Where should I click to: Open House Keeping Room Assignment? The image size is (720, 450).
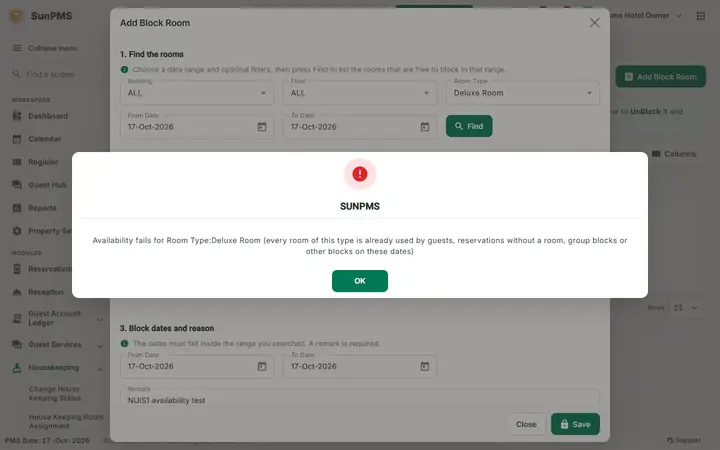point(66,421)
